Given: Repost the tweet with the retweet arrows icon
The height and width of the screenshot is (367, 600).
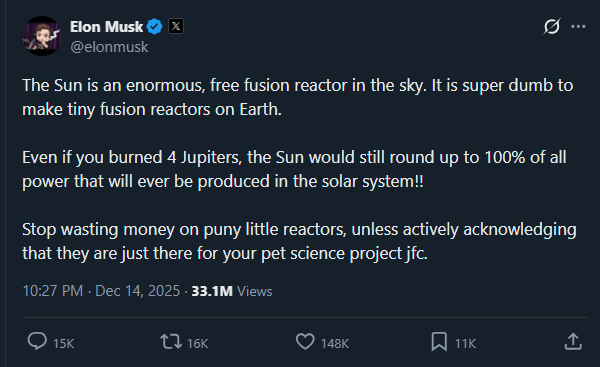Looking at the screenshot, I should click(x=171, y=341).
